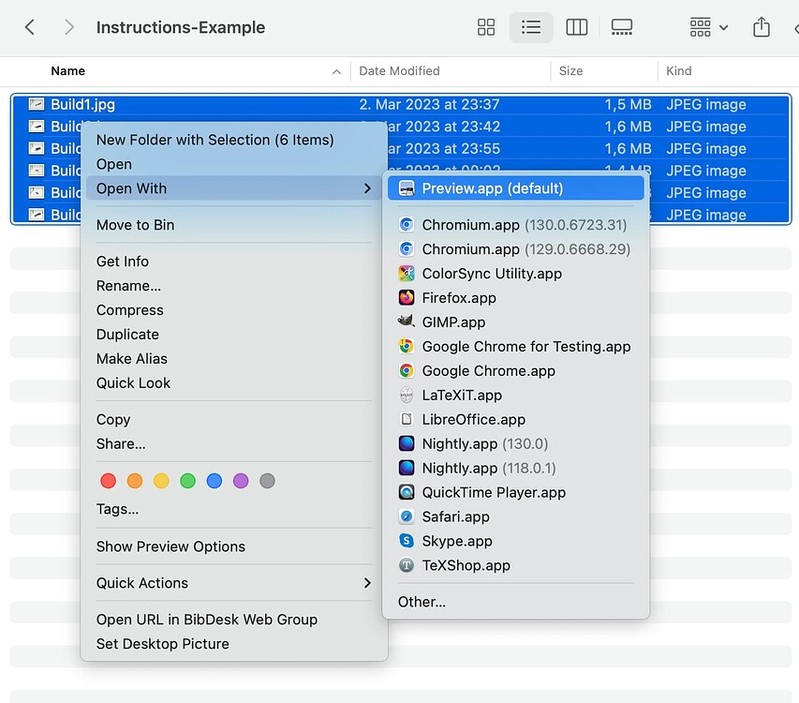Image resolution: width=799 pixels, height=703 pixels.
Task: Choose New Folder with Selection (6 Items)
Action: pos(214,140)
